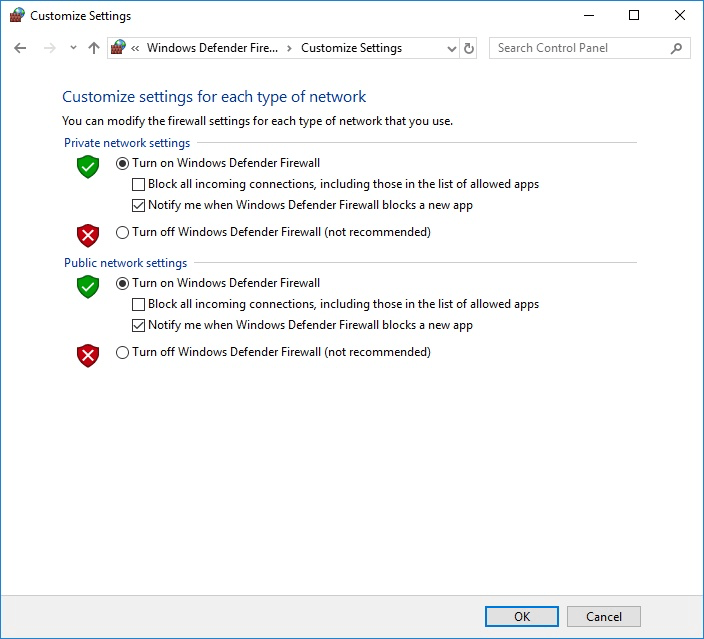Image resolution: width=704 pixels, height=639 pixels.
Task: Expand the address bar history dropdown
Action: click(x=452, y=48)
